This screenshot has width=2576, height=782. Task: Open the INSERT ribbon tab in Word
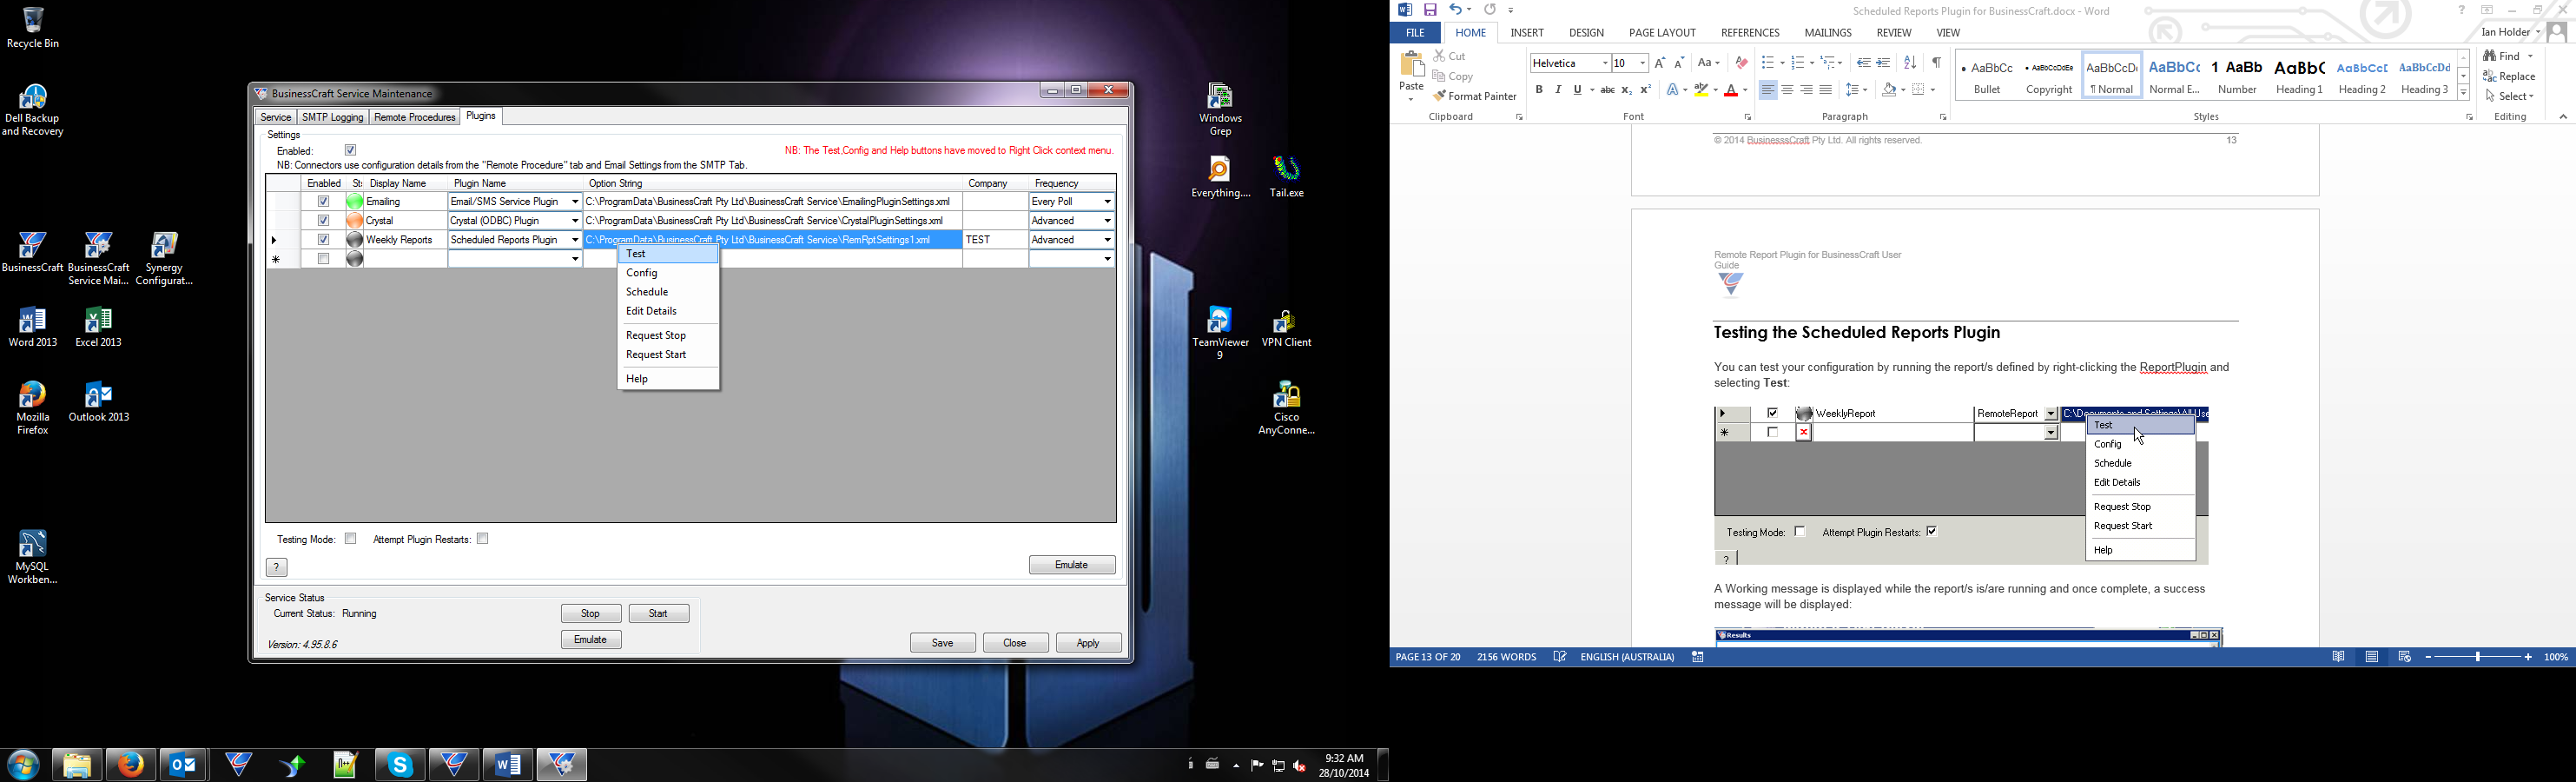click(x=1527, y=33)
